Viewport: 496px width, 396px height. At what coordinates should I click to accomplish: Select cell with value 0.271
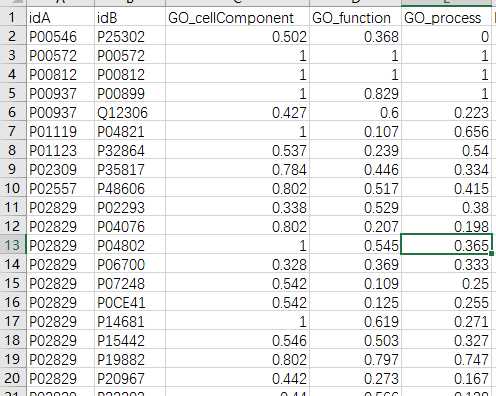tap(447, 321)
